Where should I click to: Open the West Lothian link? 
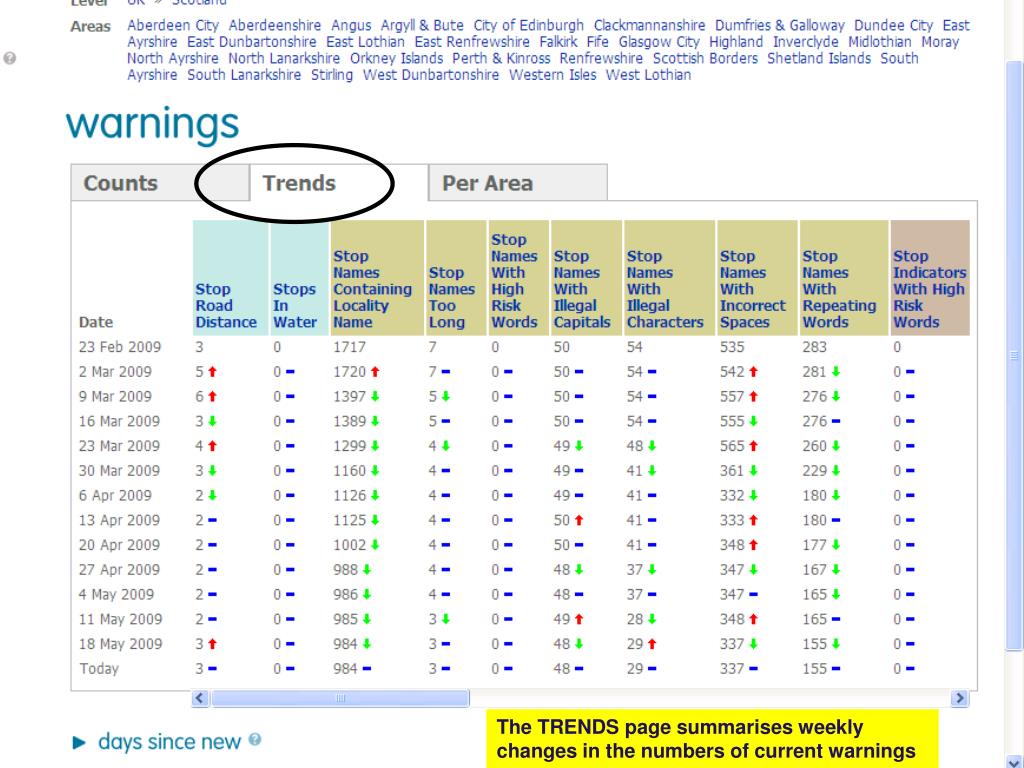coord(648,75)
